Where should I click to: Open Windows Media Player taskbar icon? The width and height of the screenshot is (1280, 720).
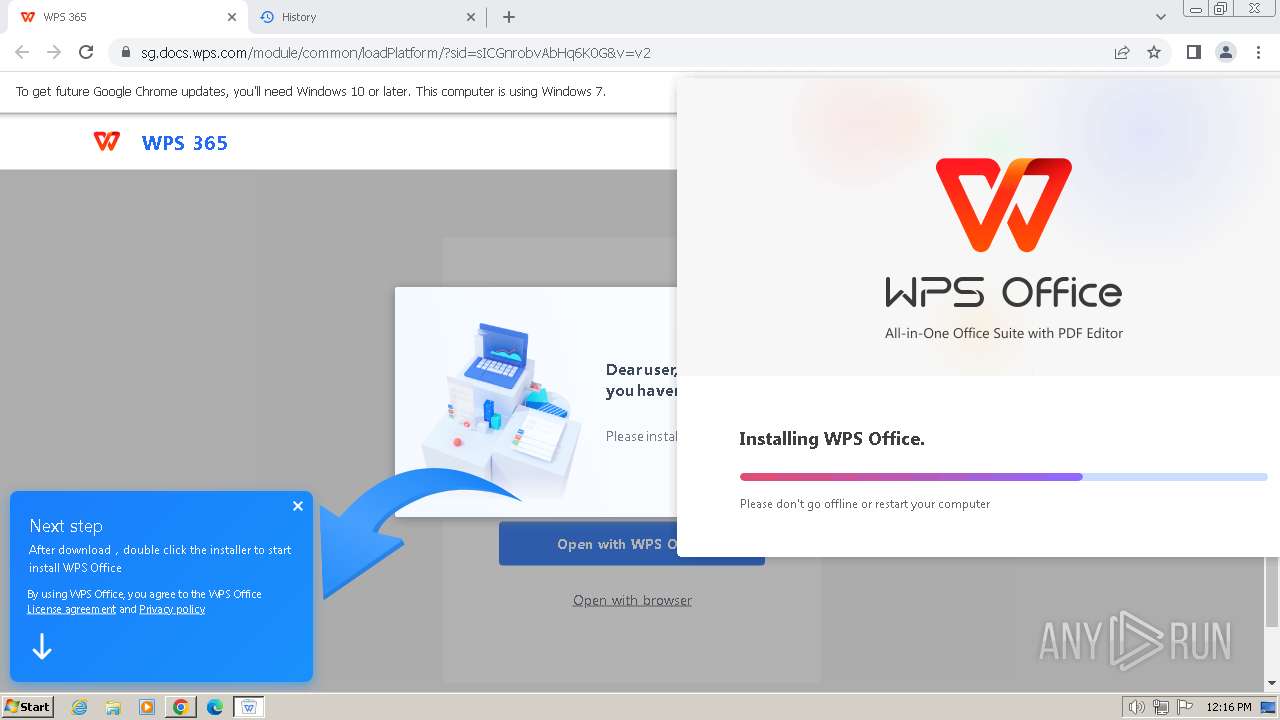[x=147, y=707]
